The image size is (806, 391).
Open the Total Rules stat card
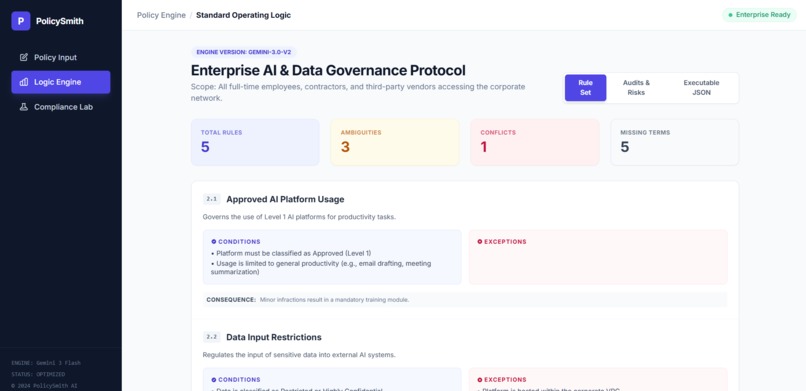255,142
